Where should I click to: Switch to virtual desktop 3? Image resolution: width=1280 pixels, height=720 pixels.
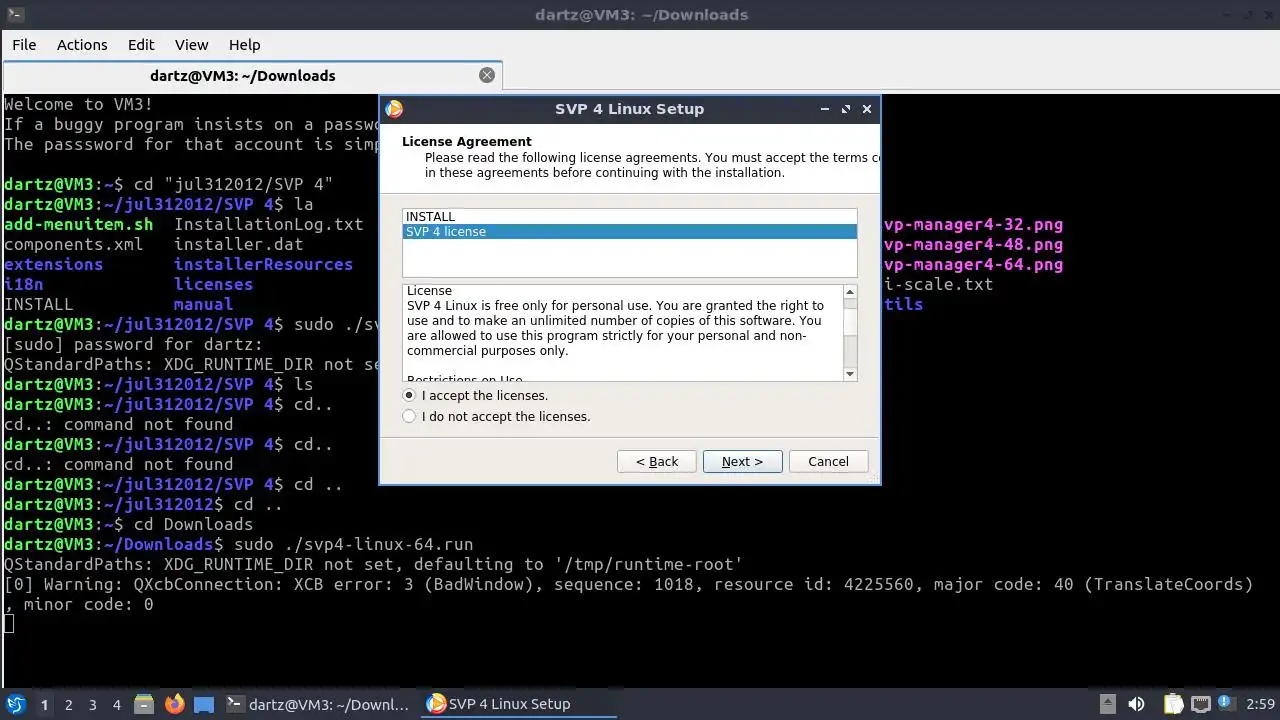[x=92, y=704]
